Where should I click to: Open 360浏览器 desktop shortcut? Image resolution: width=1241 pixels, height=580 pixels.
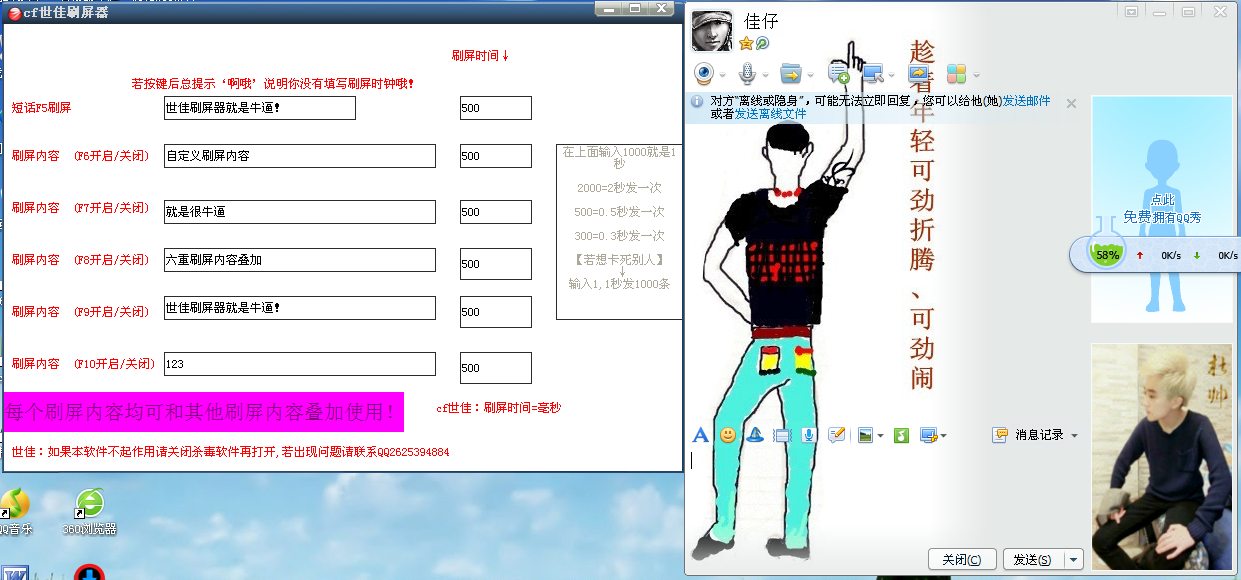(x=90, y=511)
